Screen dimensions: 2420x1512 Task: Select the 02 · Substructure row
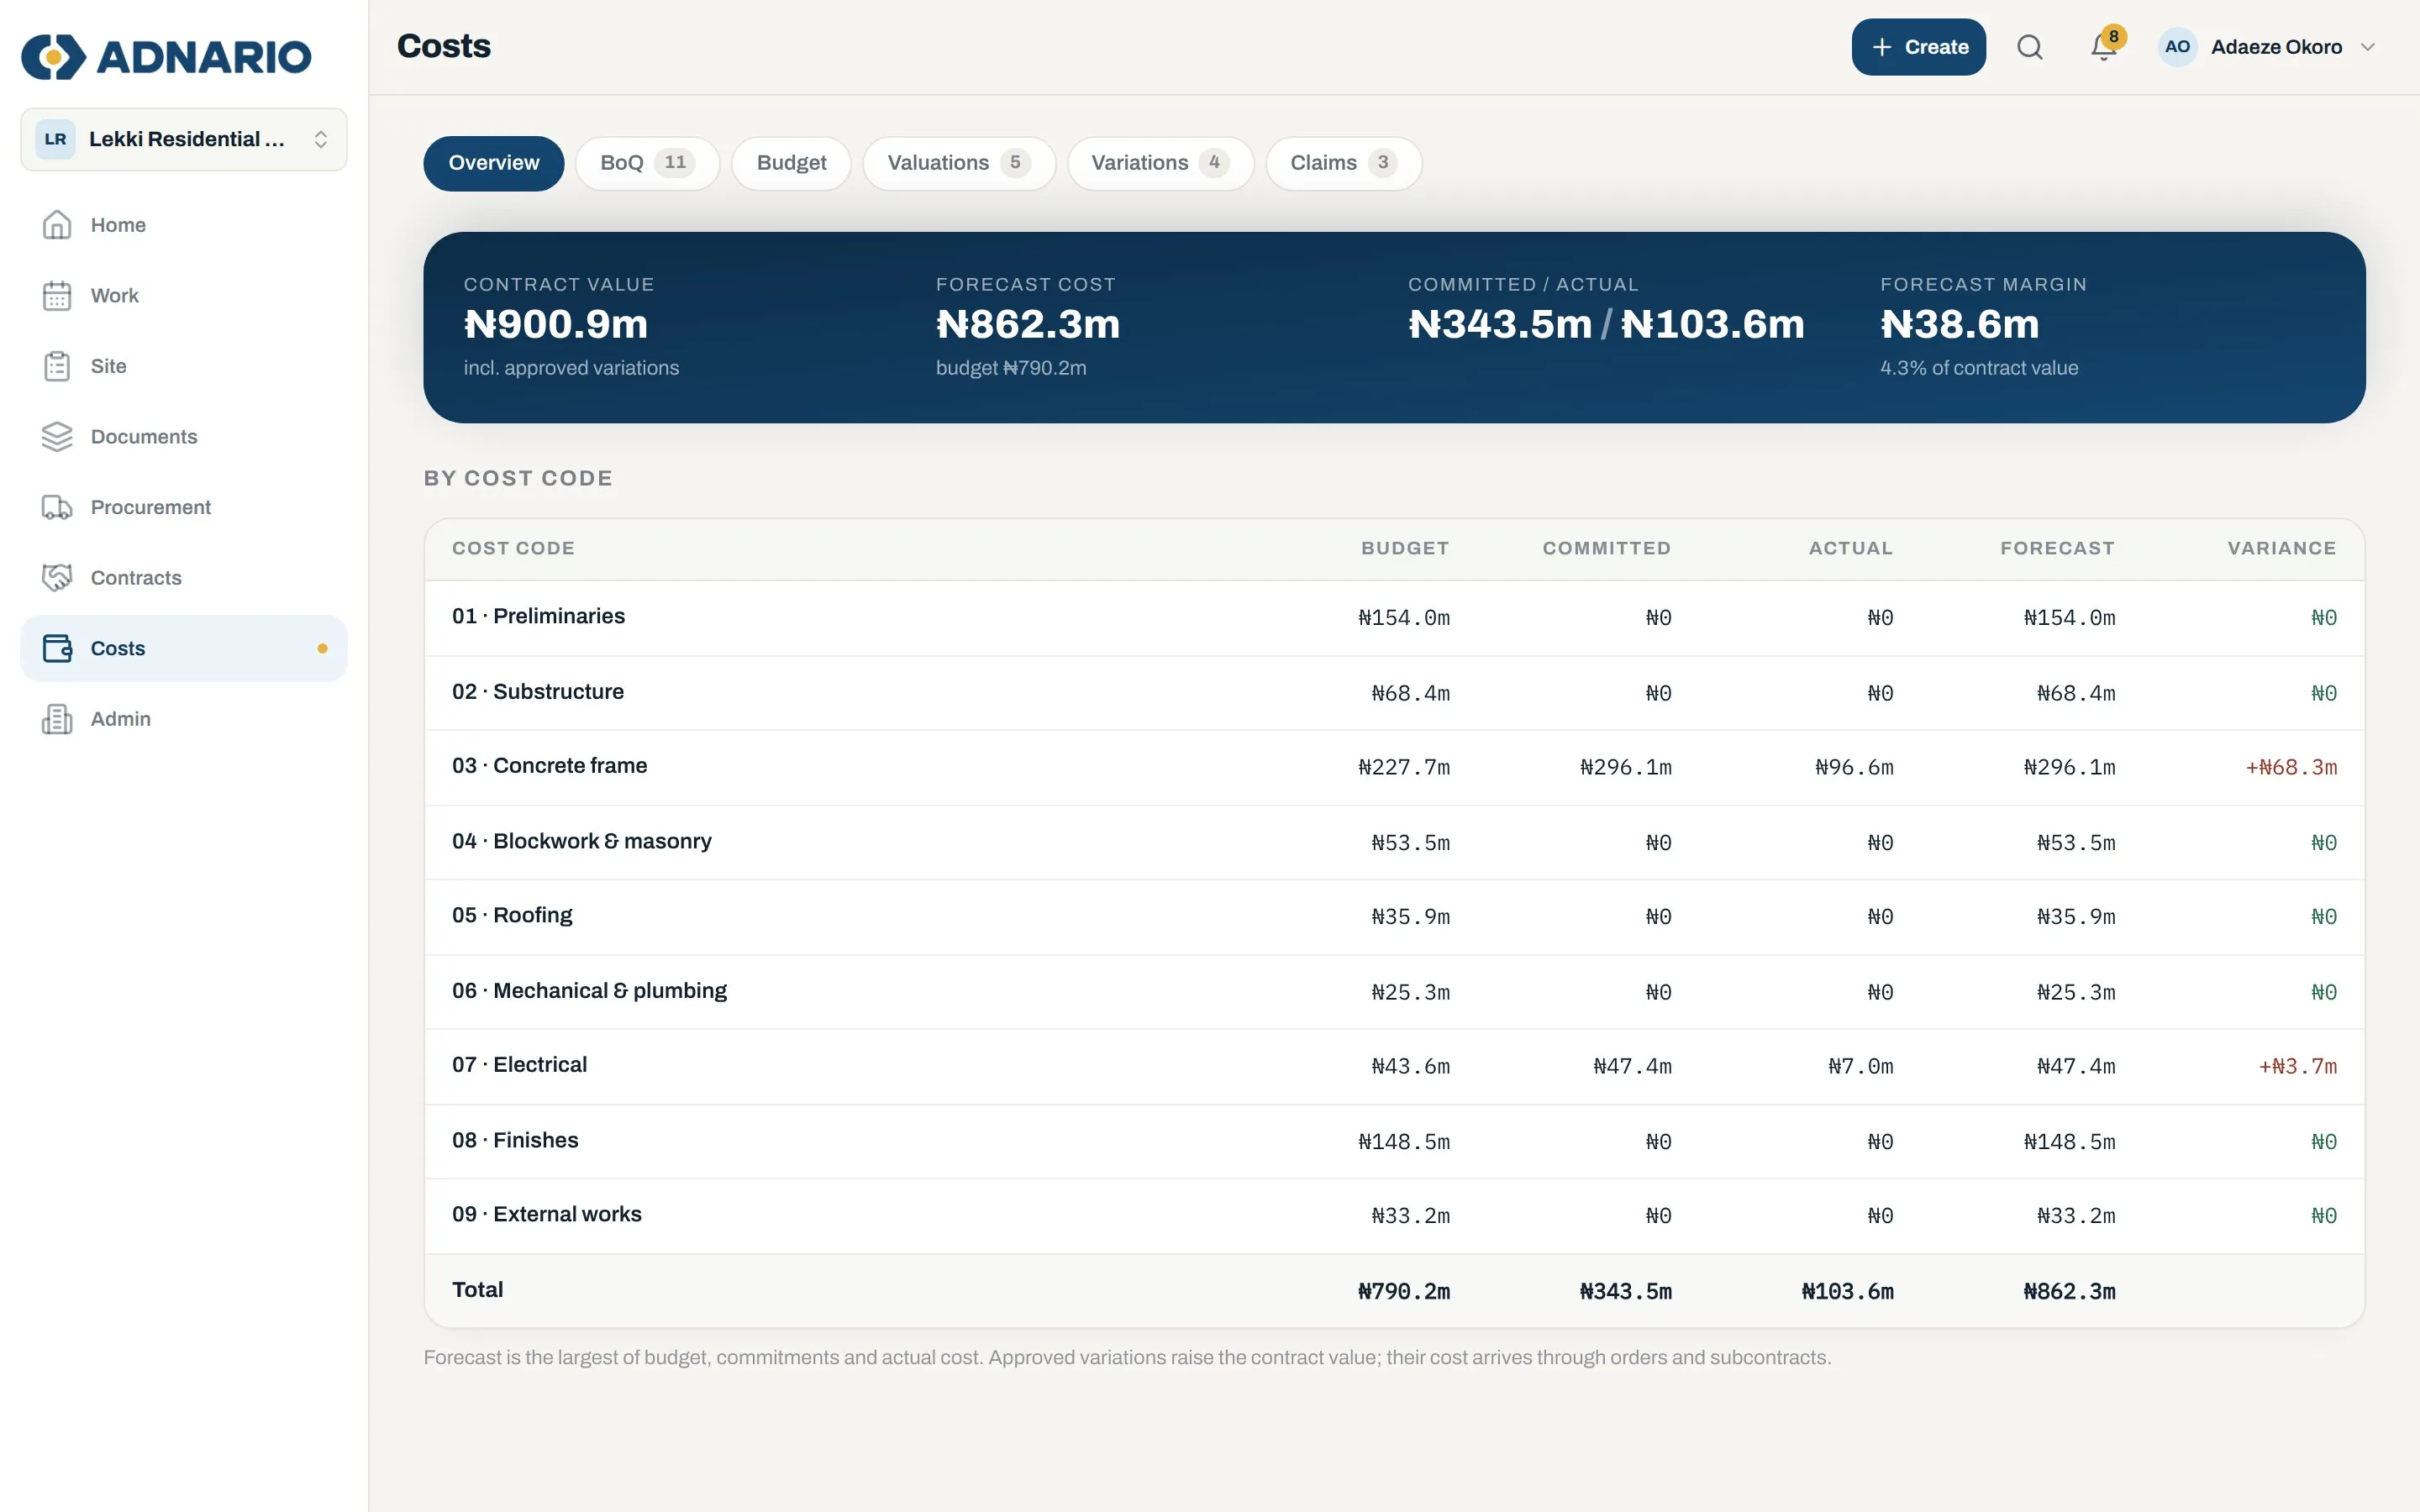(x=1394, y=693)
